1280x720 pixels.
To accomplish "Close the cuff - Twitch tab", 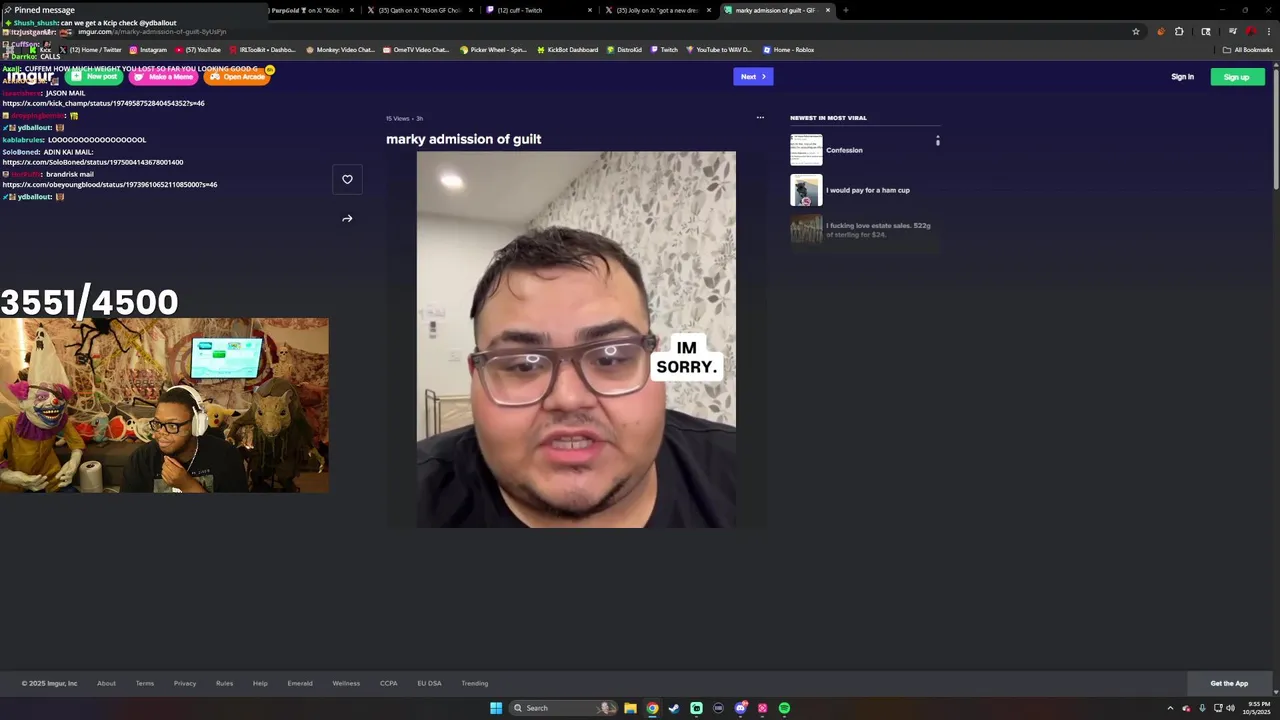I will click(590, 10).
